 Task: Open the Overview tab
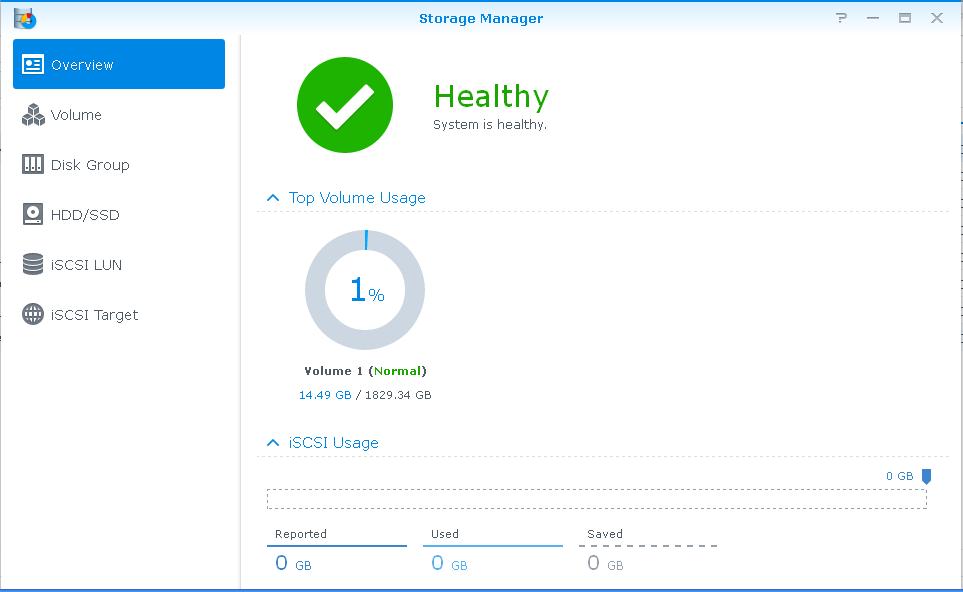pyautogui.click(x=119, y=64)
